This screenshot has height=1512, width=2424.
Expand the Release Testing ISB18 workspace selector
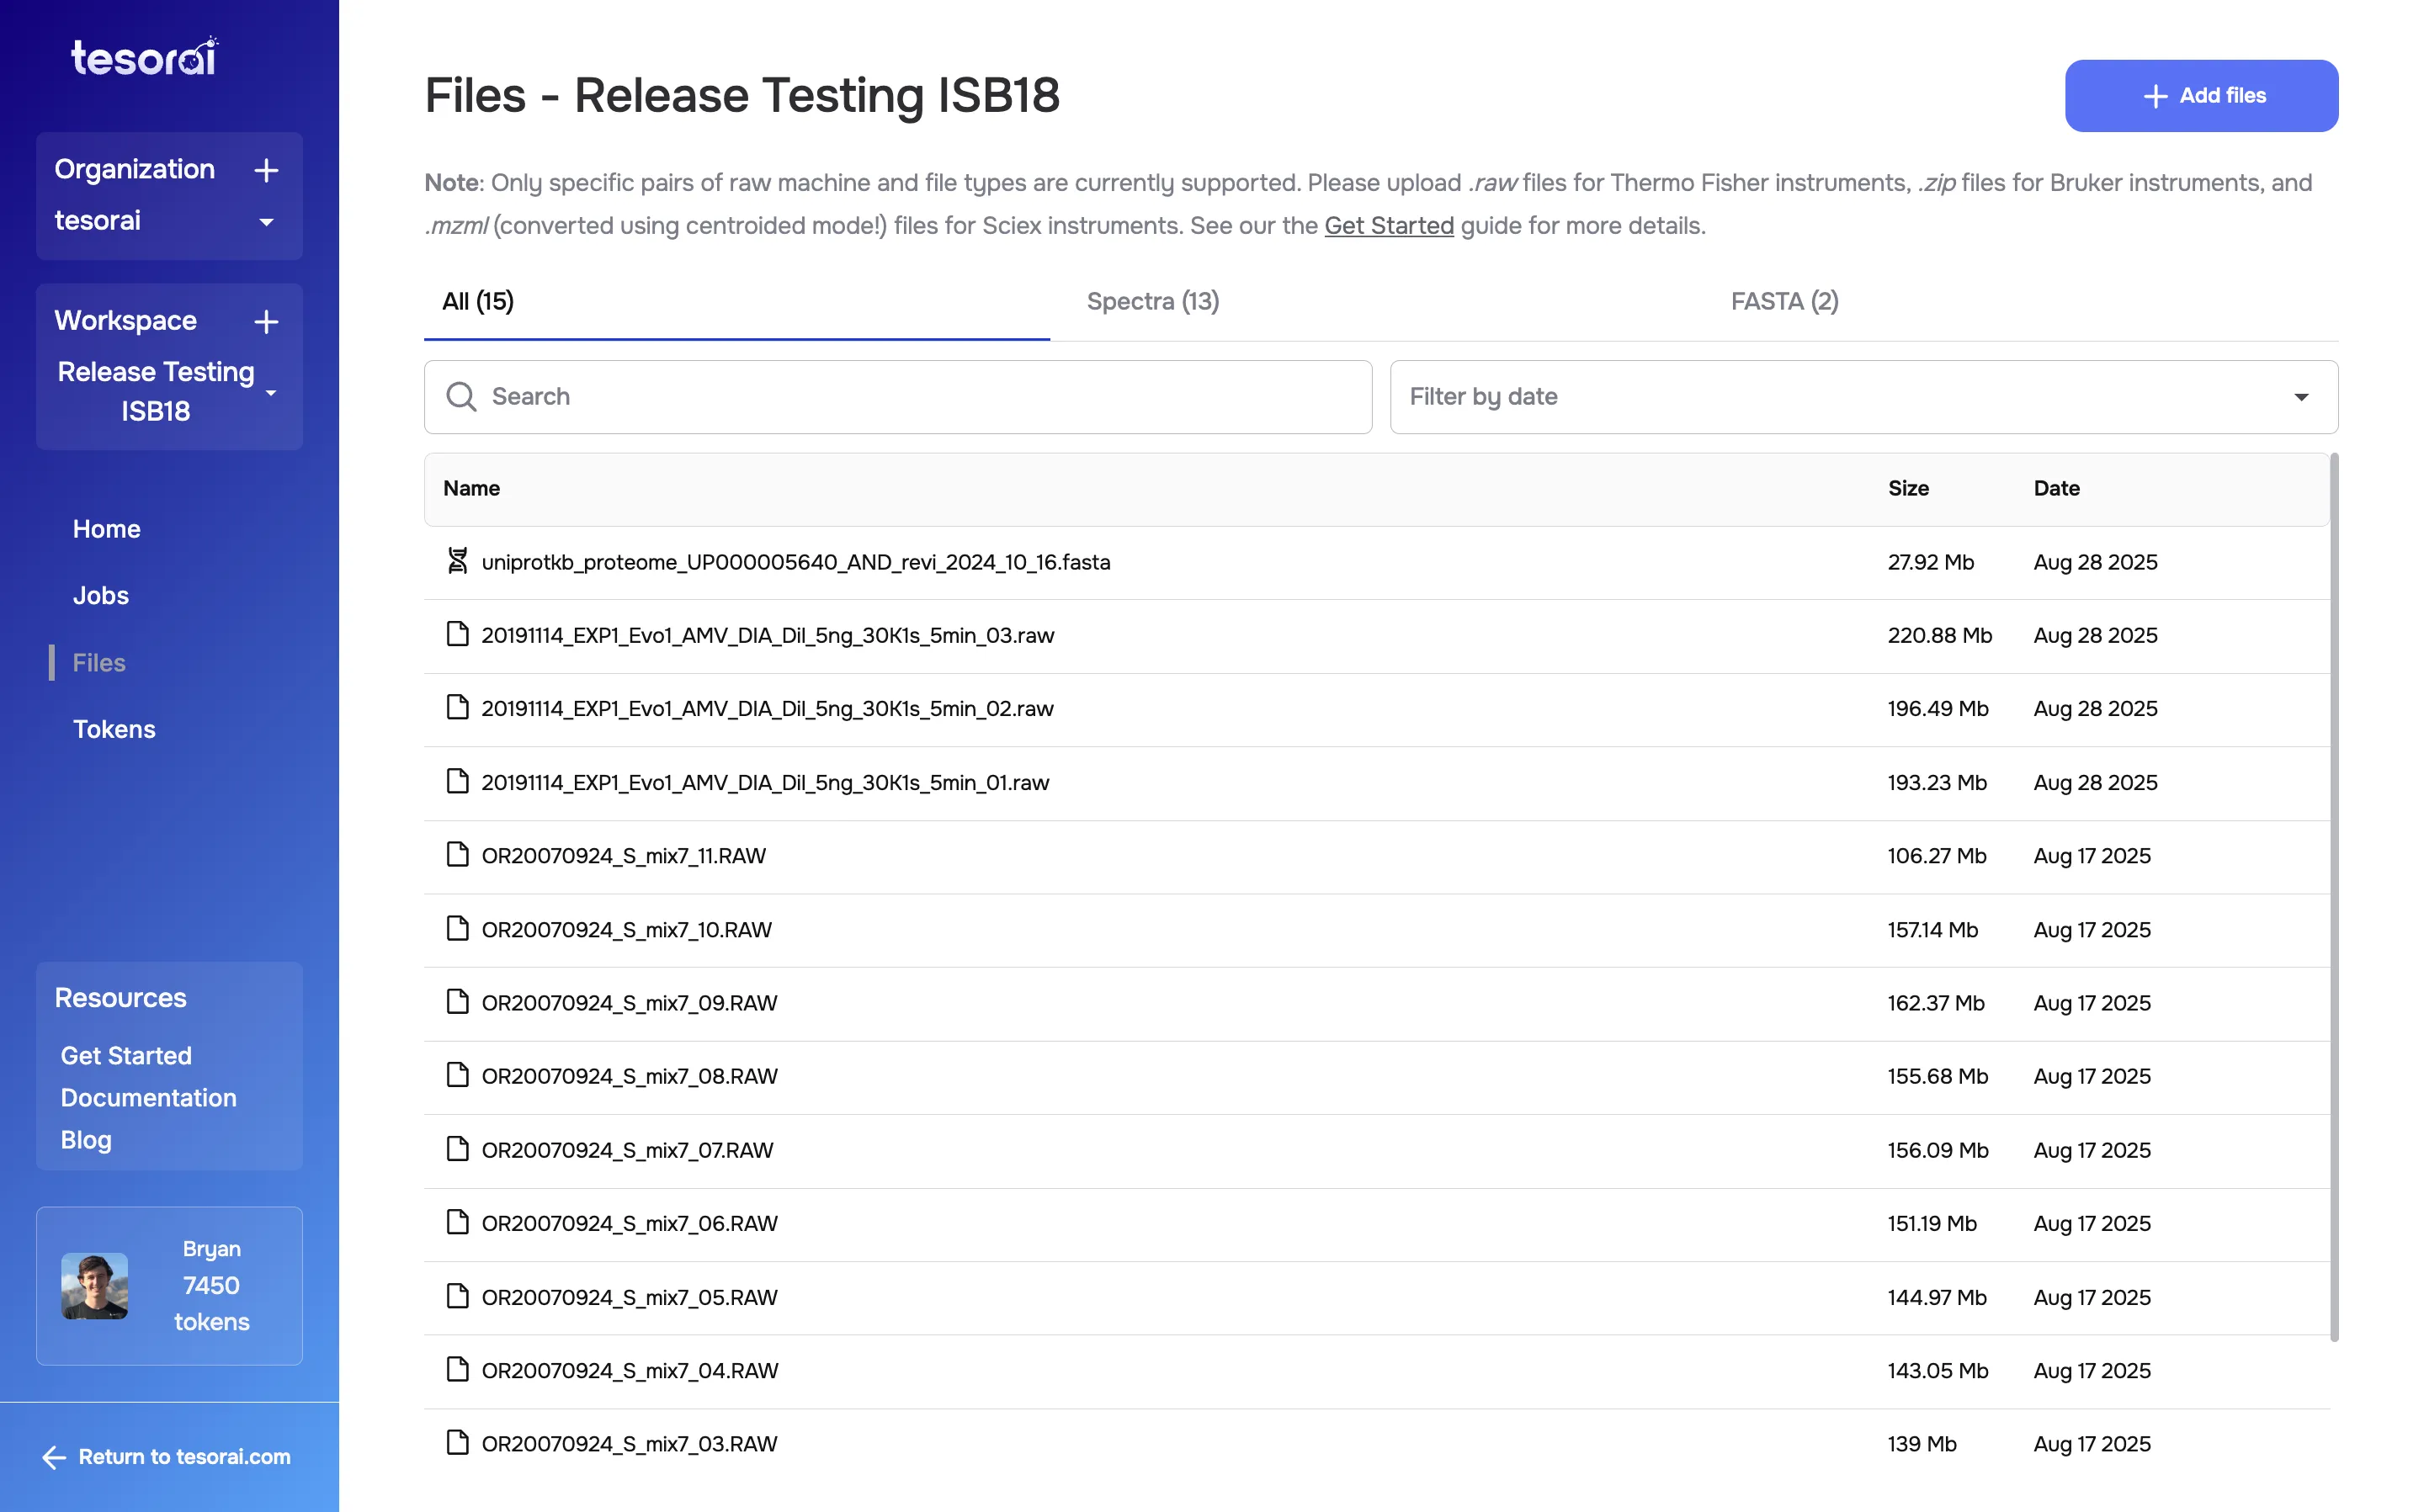tap(270, 392)
